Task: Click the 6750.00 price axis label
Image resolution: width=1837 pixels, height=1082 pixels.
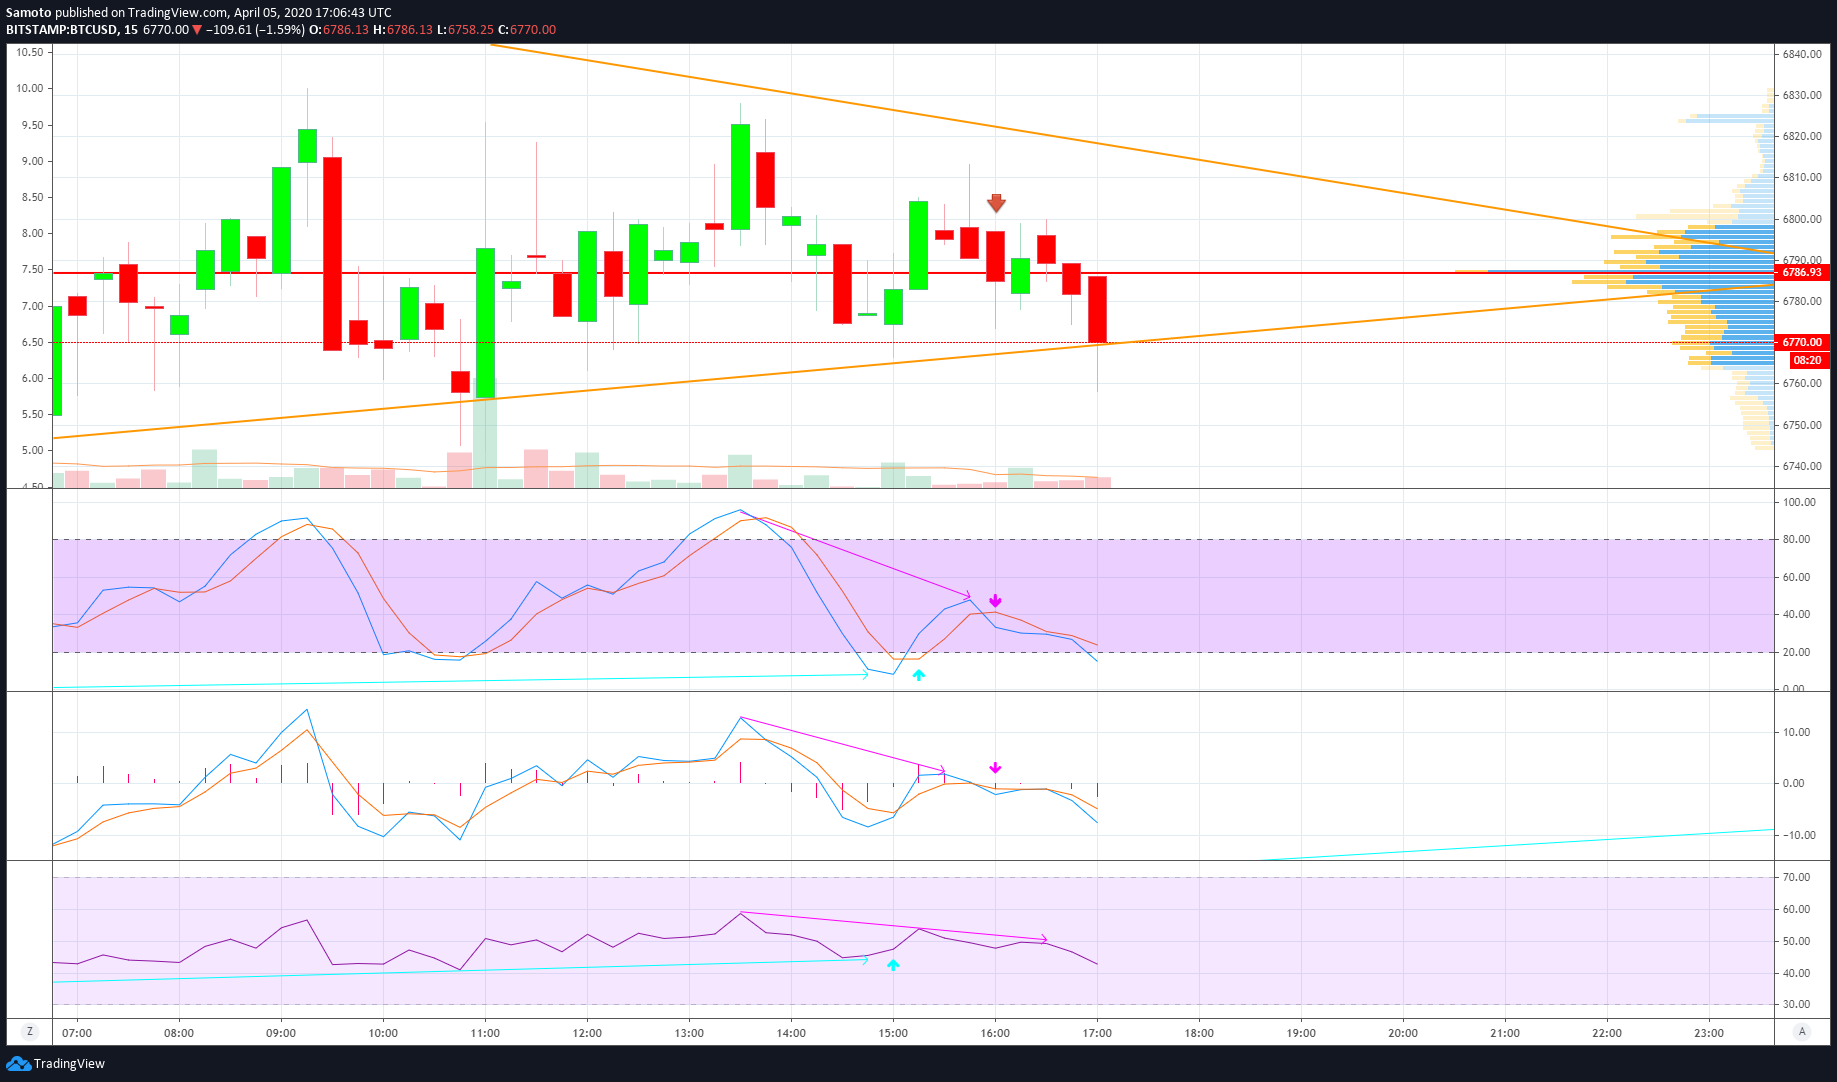Action: coord(1802,425)
